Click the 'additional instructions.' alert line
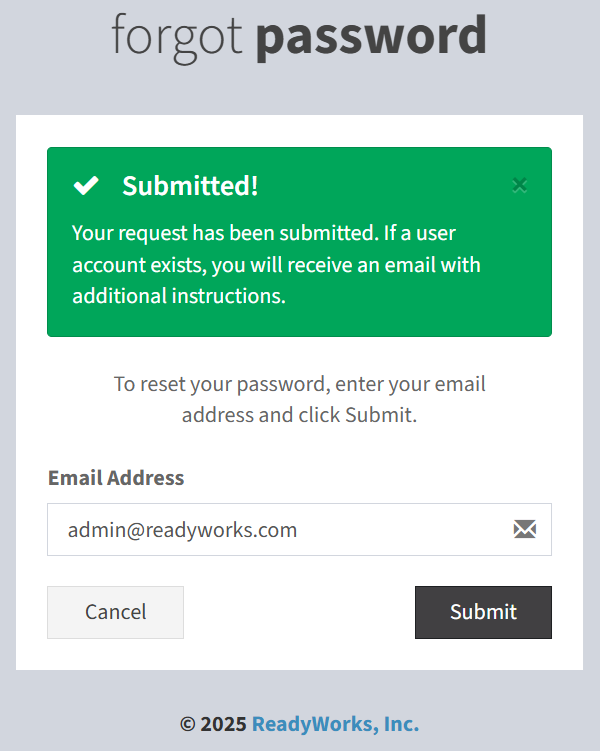Screen dimensions: 600x751 (x=179, y=296)
